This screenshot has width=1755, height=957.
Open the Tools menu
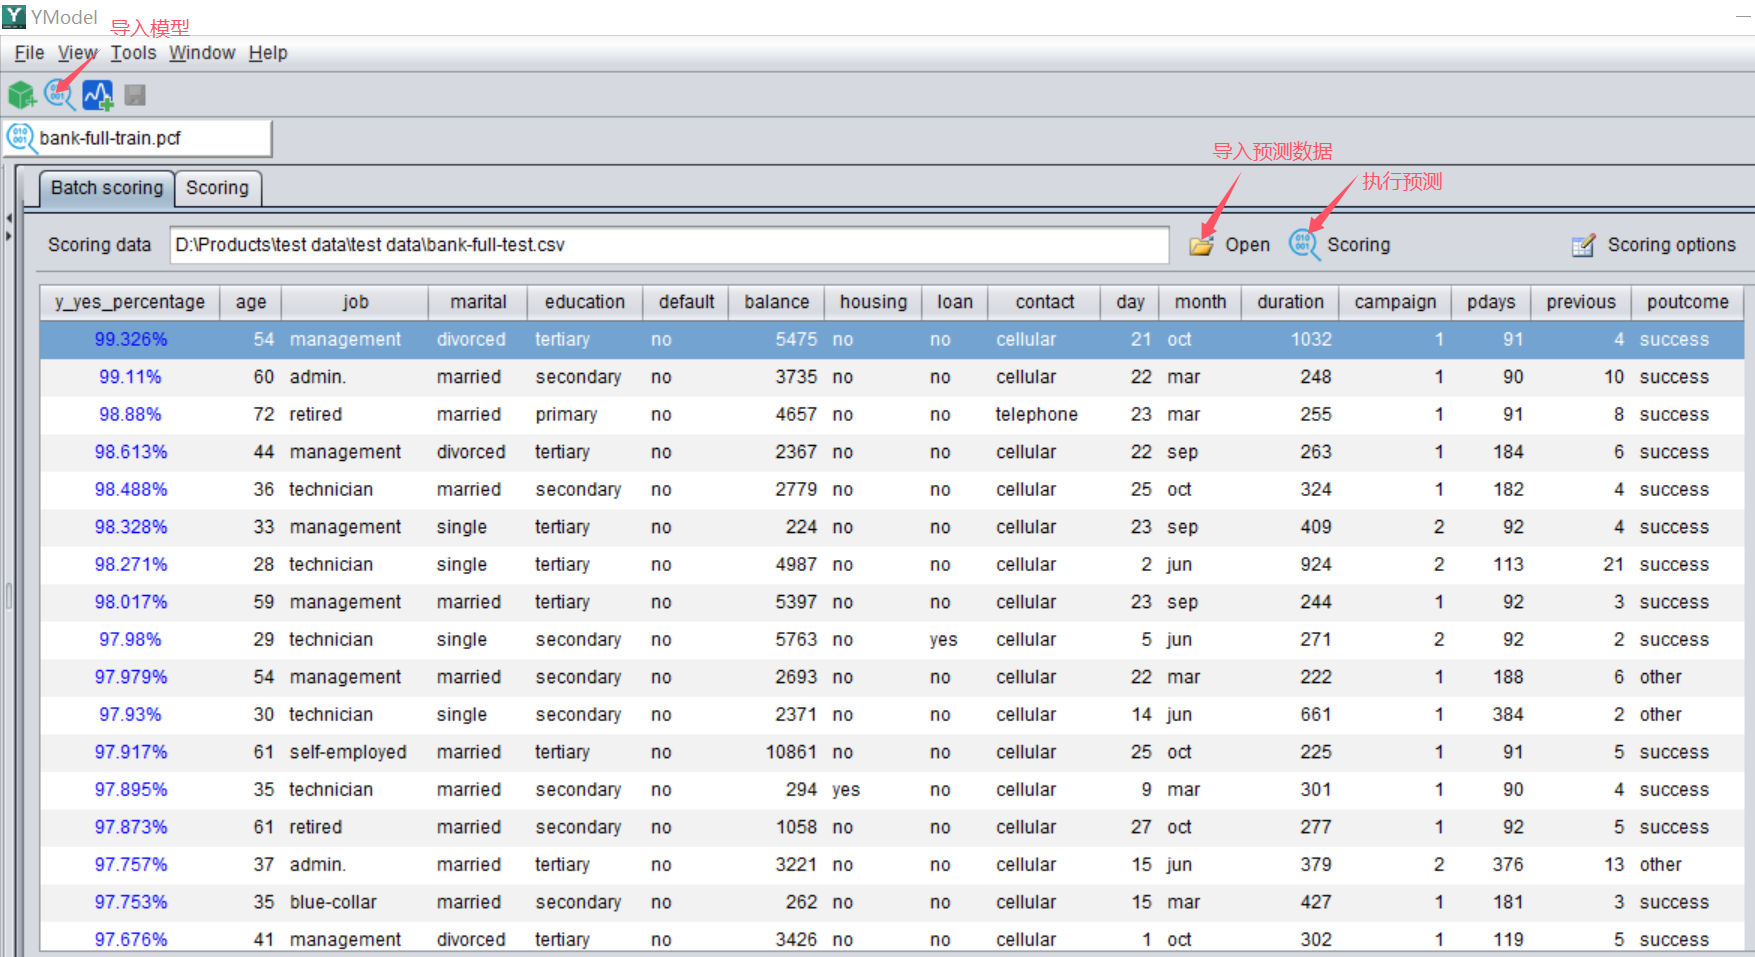133,53
